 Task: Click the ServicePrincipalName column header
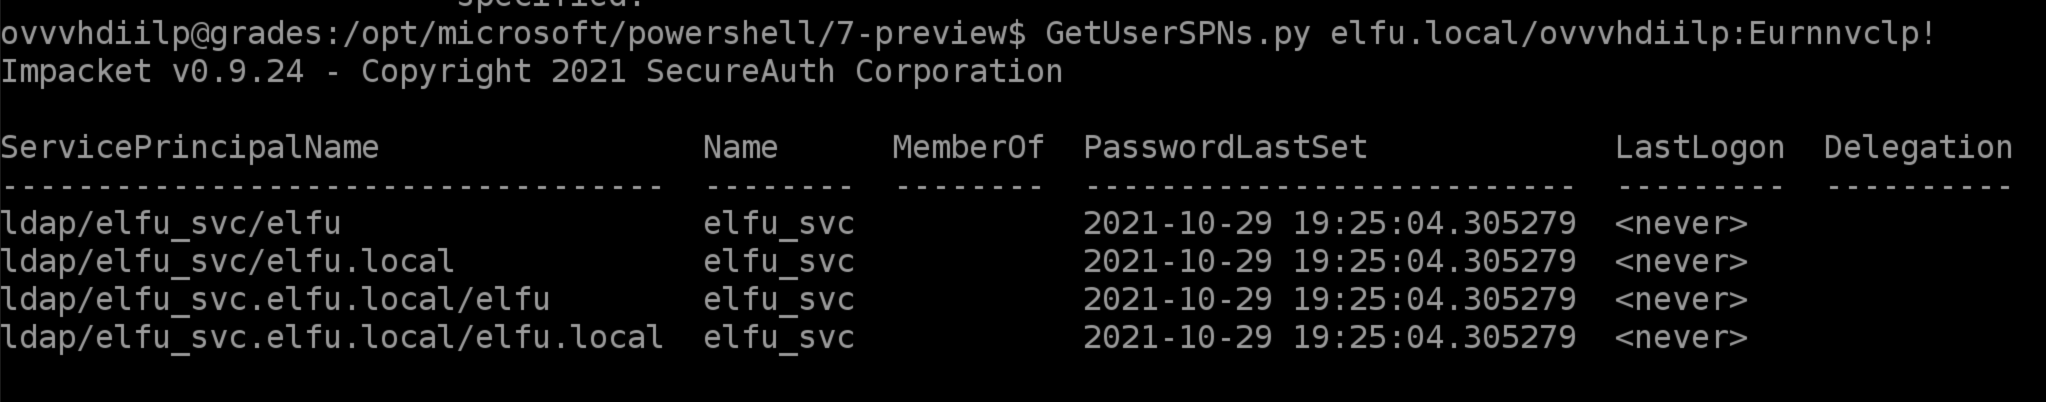tap(190, 148)
